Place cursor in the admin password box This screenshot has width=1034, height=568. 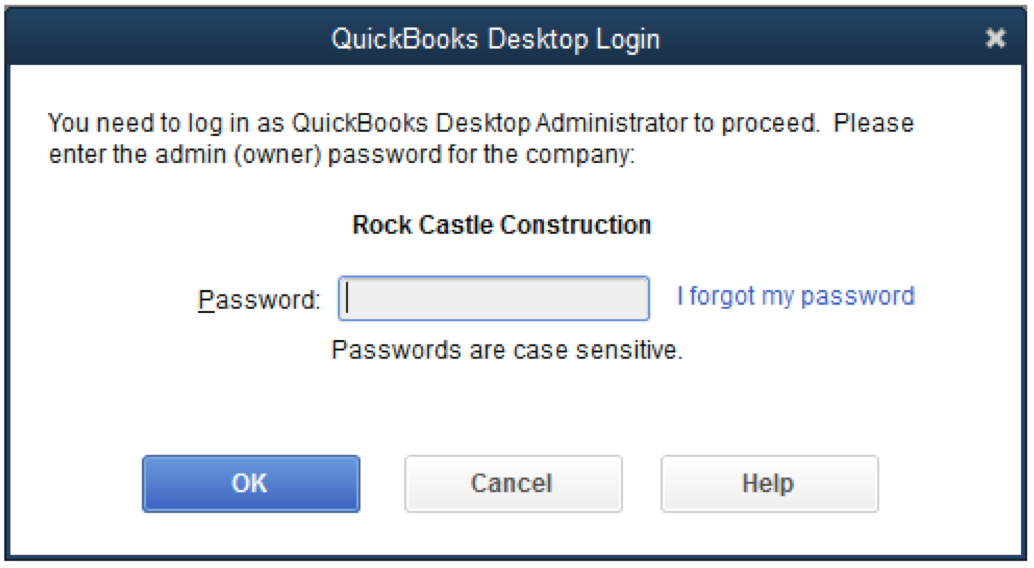(494, 299)
